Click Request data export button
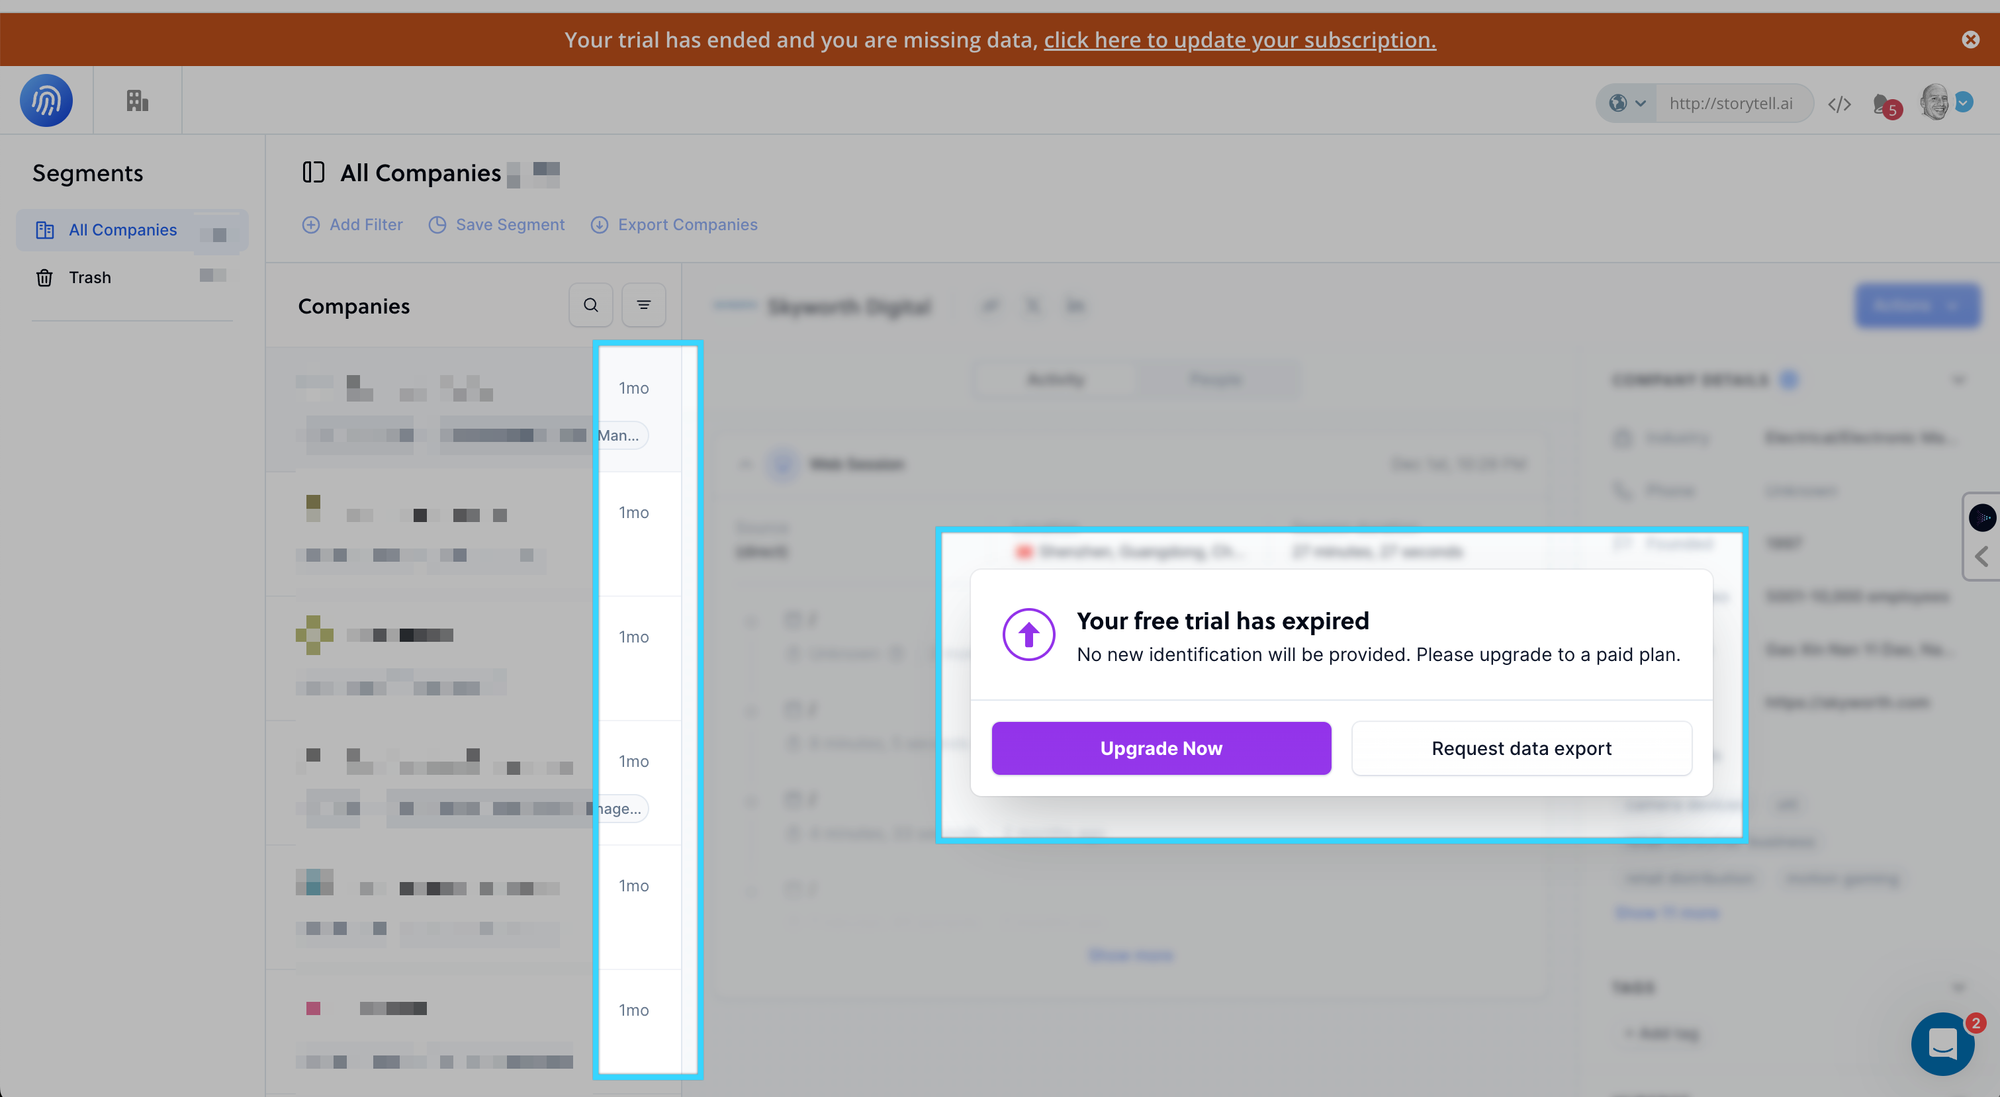Screen dimensions: 2000x1097 coord(1521,748)
